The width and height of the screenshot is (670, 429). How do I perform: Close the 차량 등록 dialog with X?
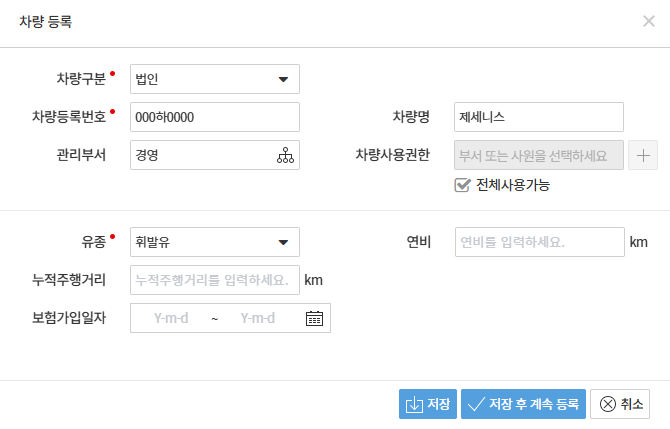tap(649, 21)
